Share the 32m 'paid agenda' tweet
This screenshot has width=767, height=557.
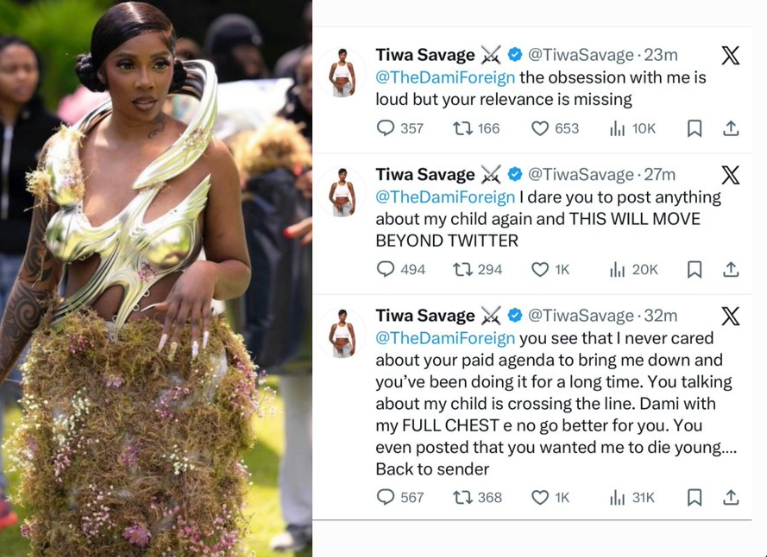[x=731, y=497]
